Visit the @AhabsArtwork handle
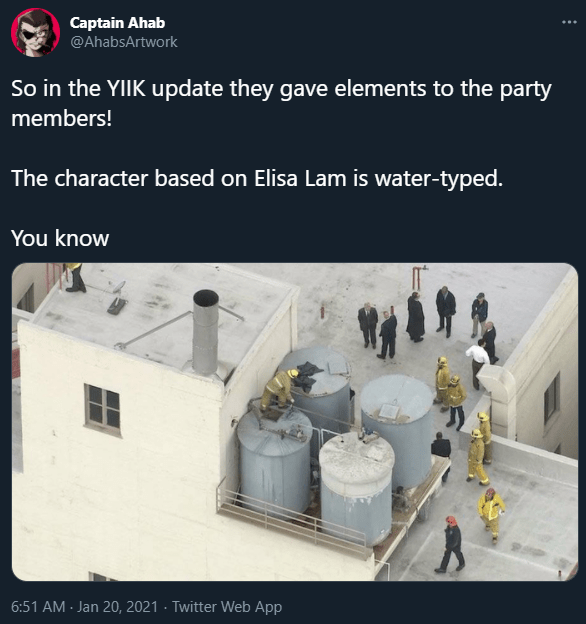The height and width of the screenshot is (624, 586). point(124,42)
